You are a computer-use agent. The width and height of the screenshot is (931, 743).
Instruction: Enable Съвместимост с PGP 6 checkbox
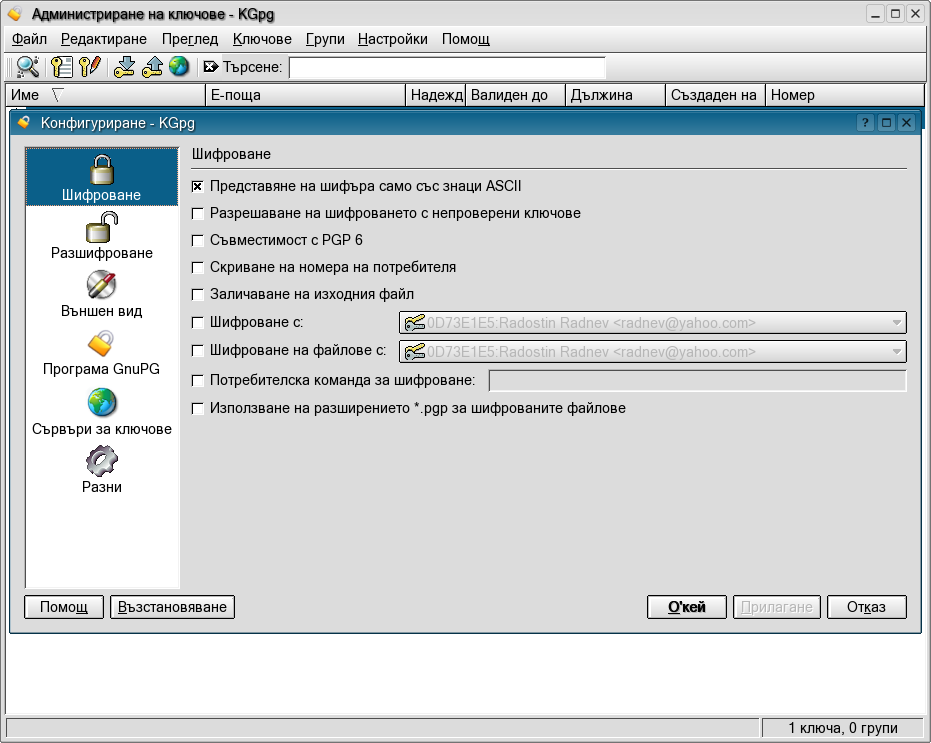(198, 241)
